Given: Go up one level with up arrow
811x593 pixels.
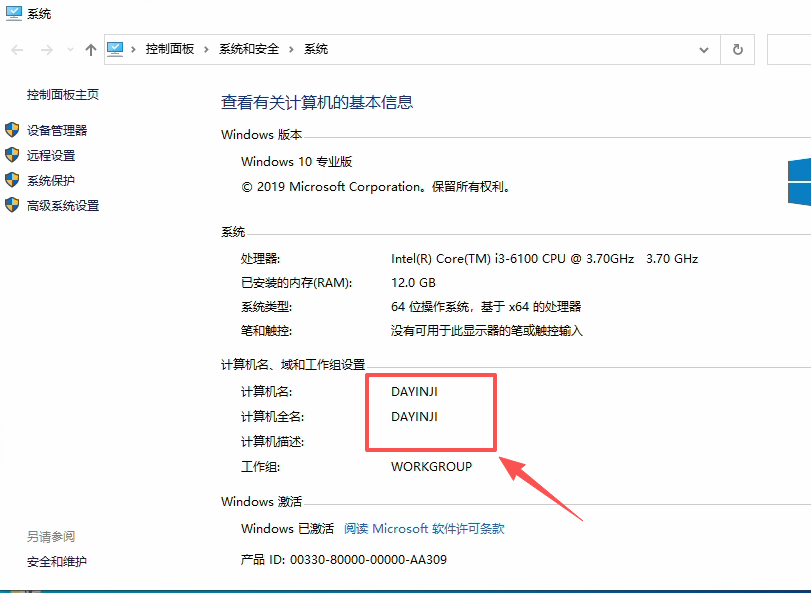Looking at the screenshot, I should (x=91, y=49).
